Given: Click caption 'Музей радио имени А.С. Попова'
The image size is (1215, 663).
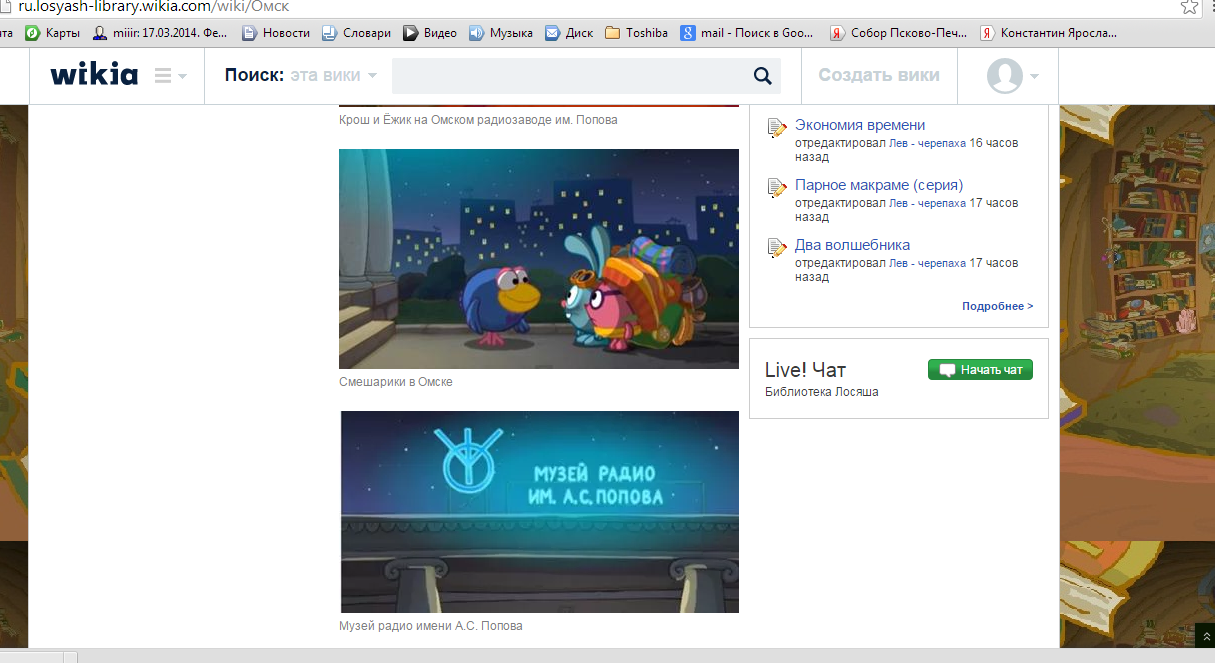Looking at the screenshot, I should (x=431, y=626).
